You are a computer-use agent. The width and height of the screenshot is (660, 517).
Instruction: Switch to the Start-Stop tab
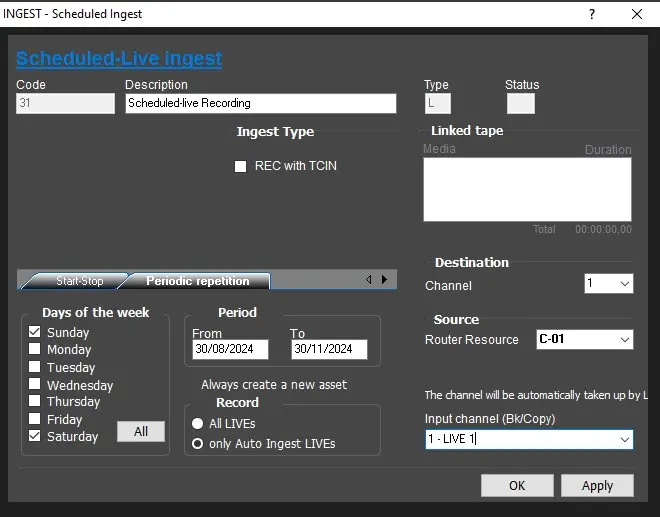tap(78, 281)
